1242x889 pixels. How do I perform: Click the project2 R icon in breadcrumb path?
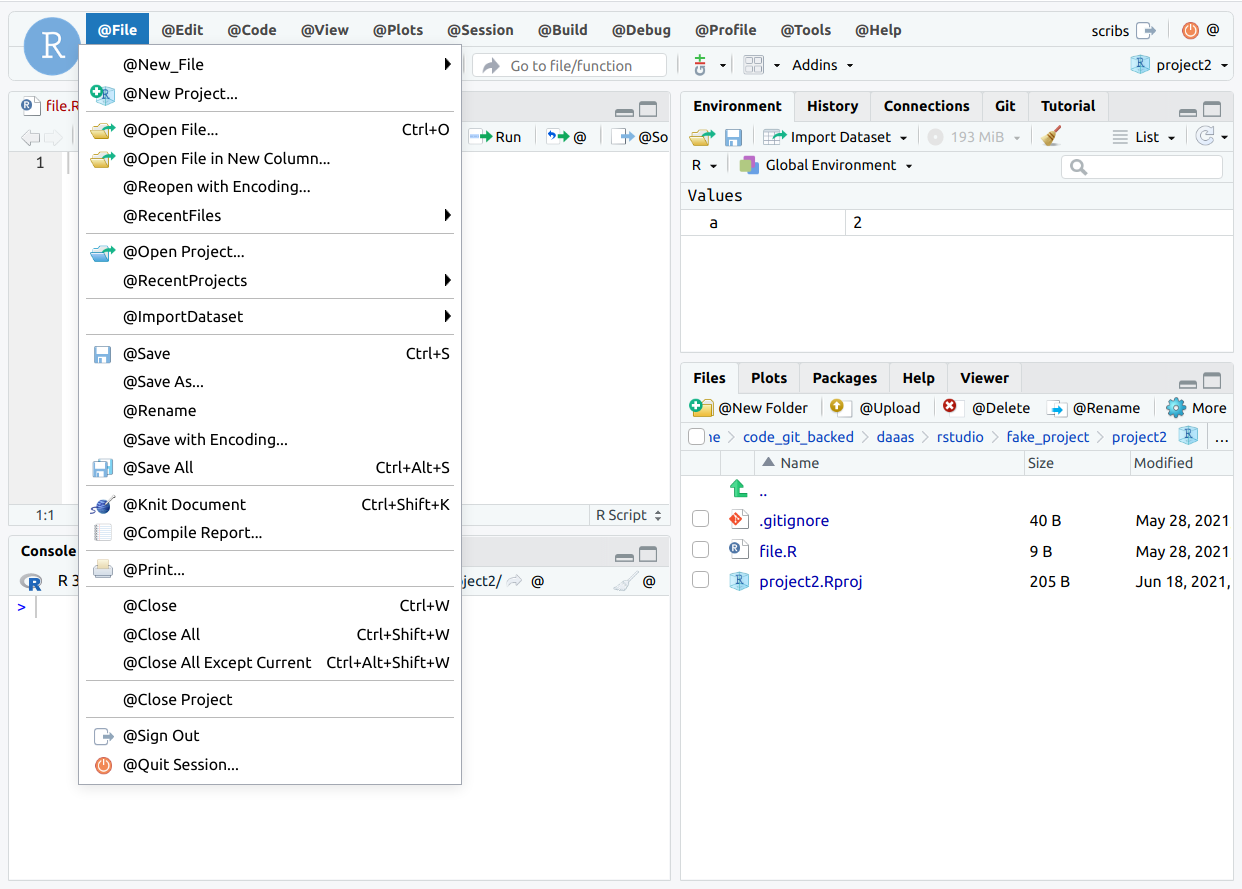tap(1187, 436)
